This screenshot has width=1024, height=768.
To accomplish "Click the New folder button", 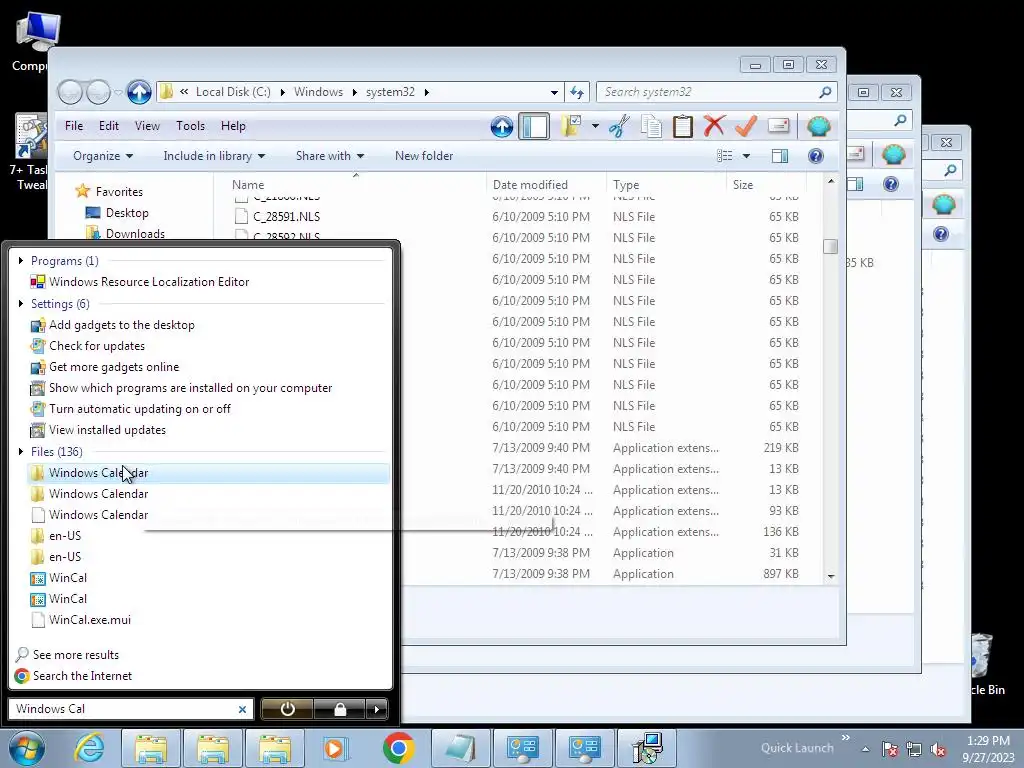I will pyautogui.click(x=424, y=156).
